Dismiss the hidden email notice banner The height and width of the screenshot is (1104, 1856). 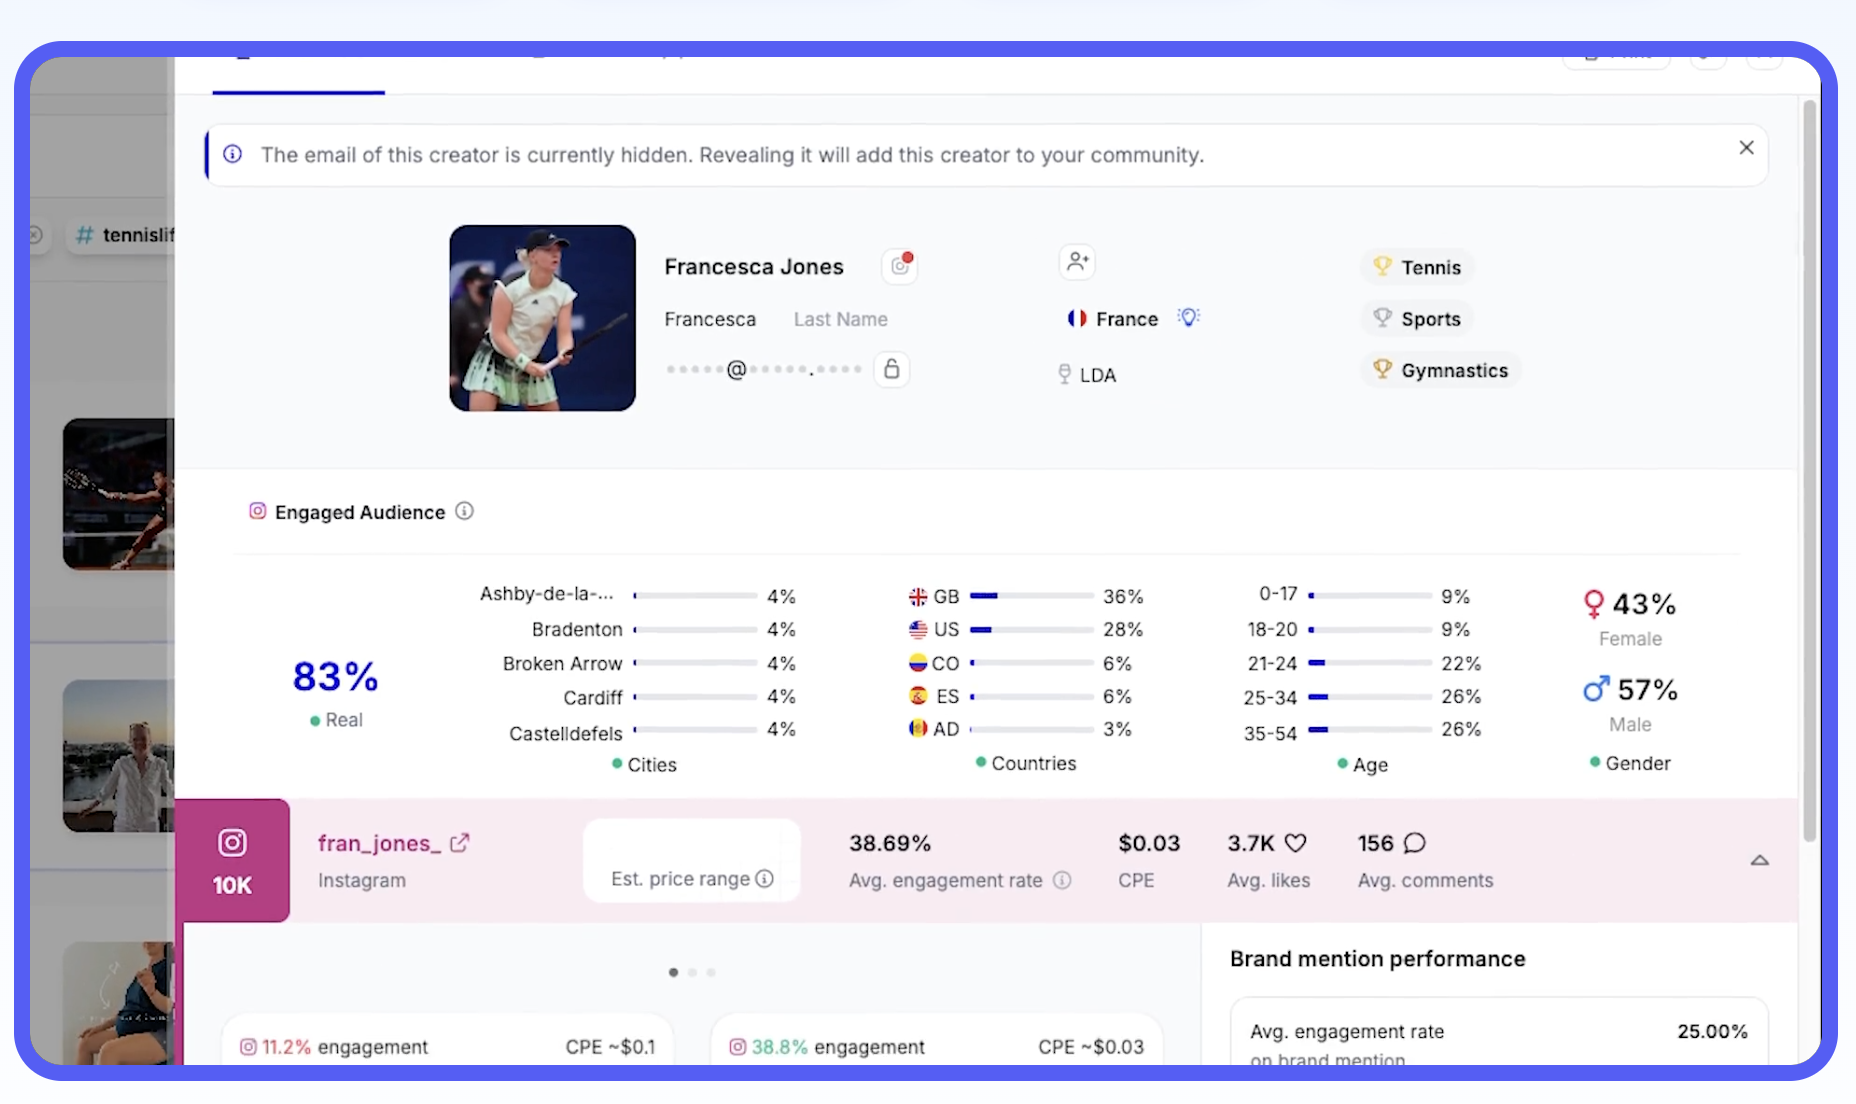tap(1746, 148)
